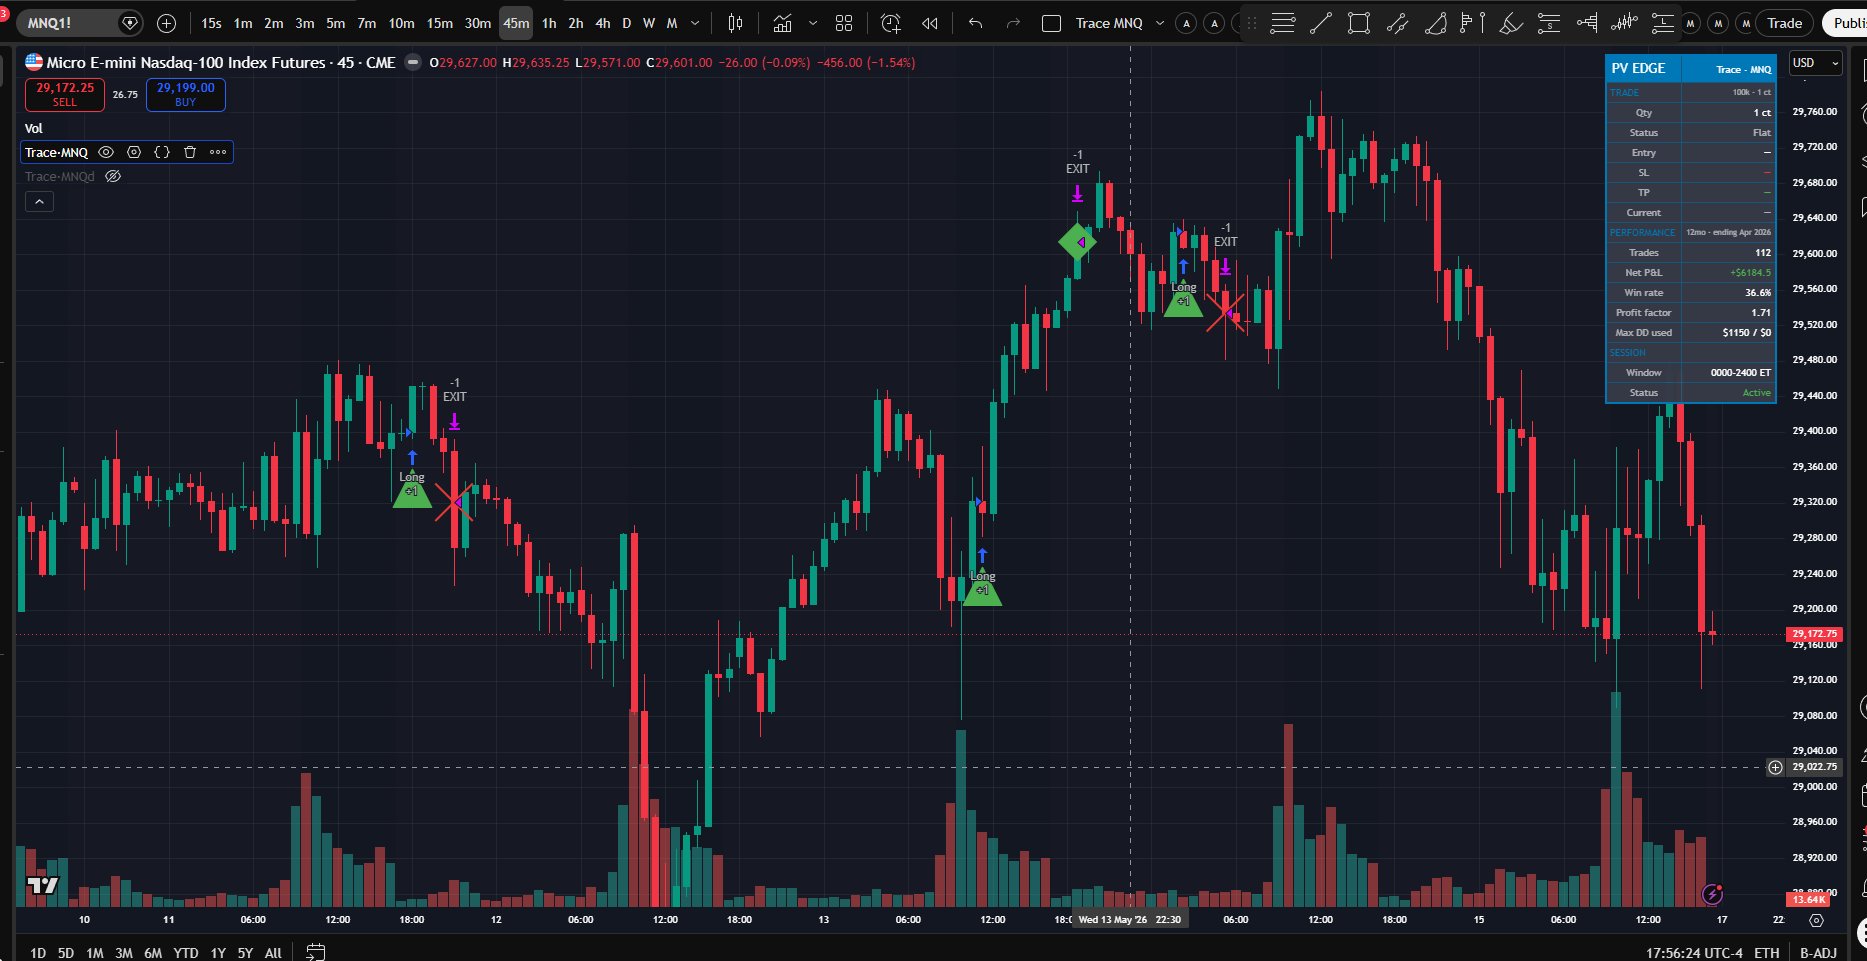The width and height of the screenshot is (1867, 961).
Task: Redo the chart action
Action: point(1013,23)
